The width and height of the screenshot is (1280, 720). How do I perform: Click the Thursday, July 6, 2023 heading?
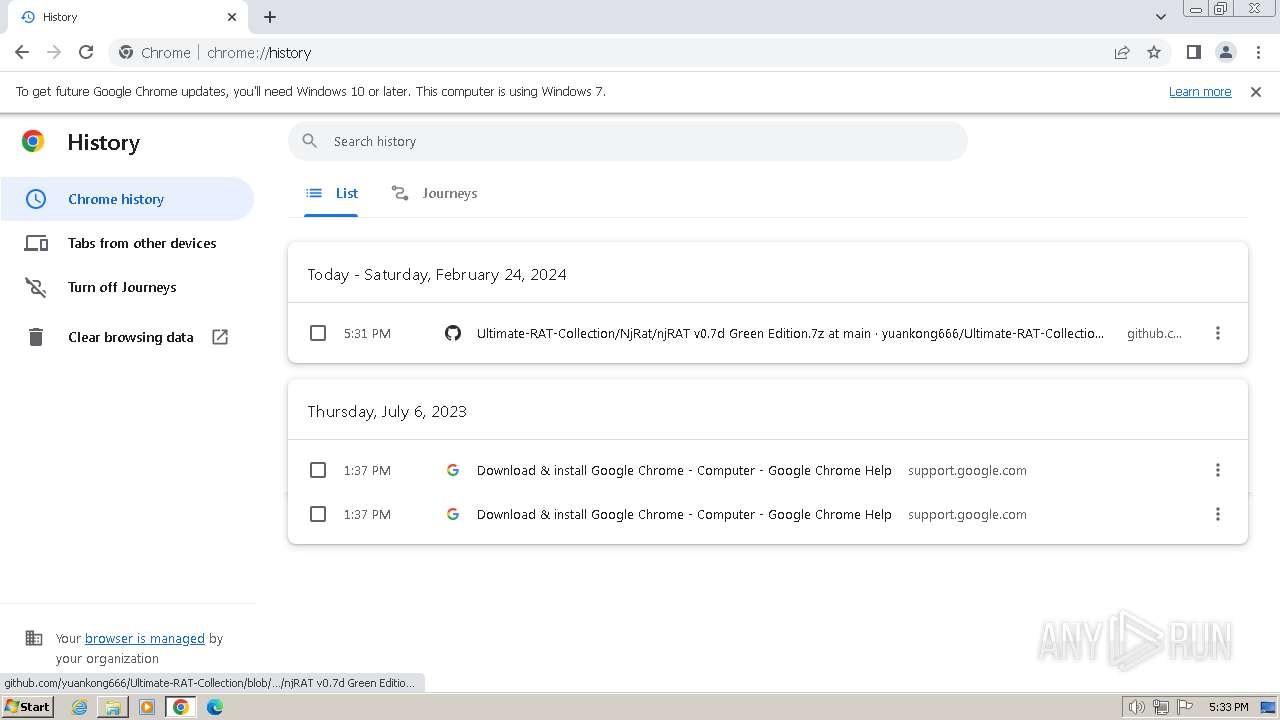tap(387, 411)
